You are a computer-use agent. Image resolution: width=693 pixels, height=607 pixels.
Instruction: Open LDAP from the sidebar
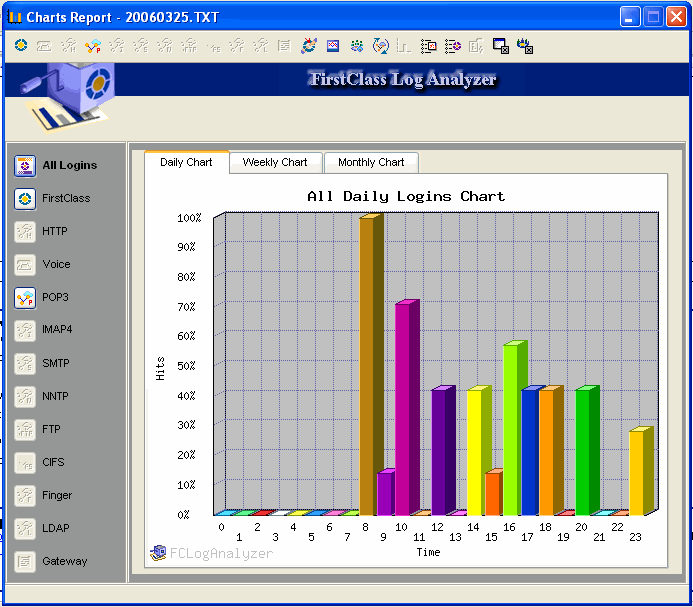click(x=25, y=528)
